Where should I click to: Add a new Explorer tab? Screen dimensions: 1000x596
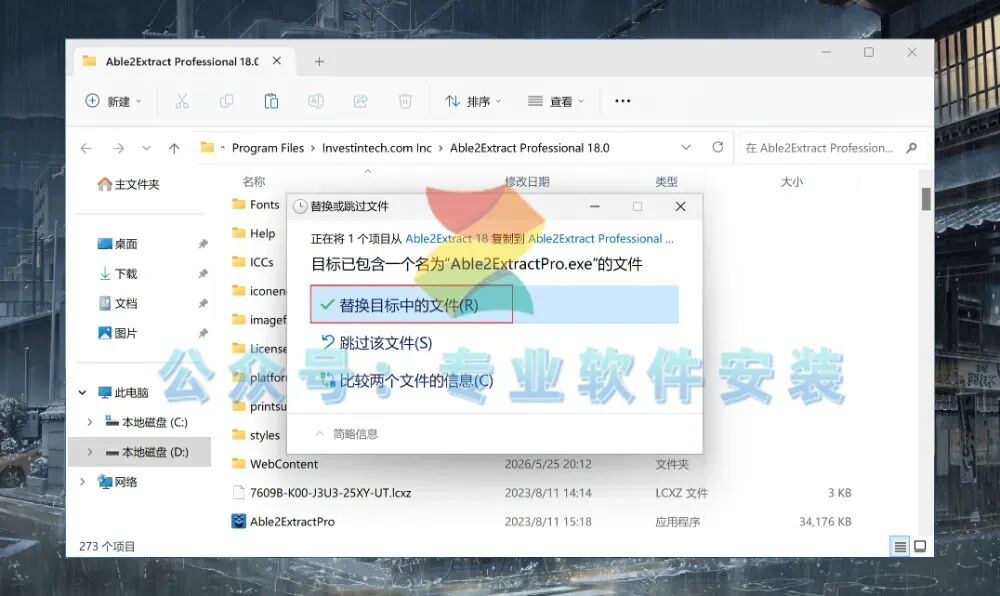[x=320, y=61]
